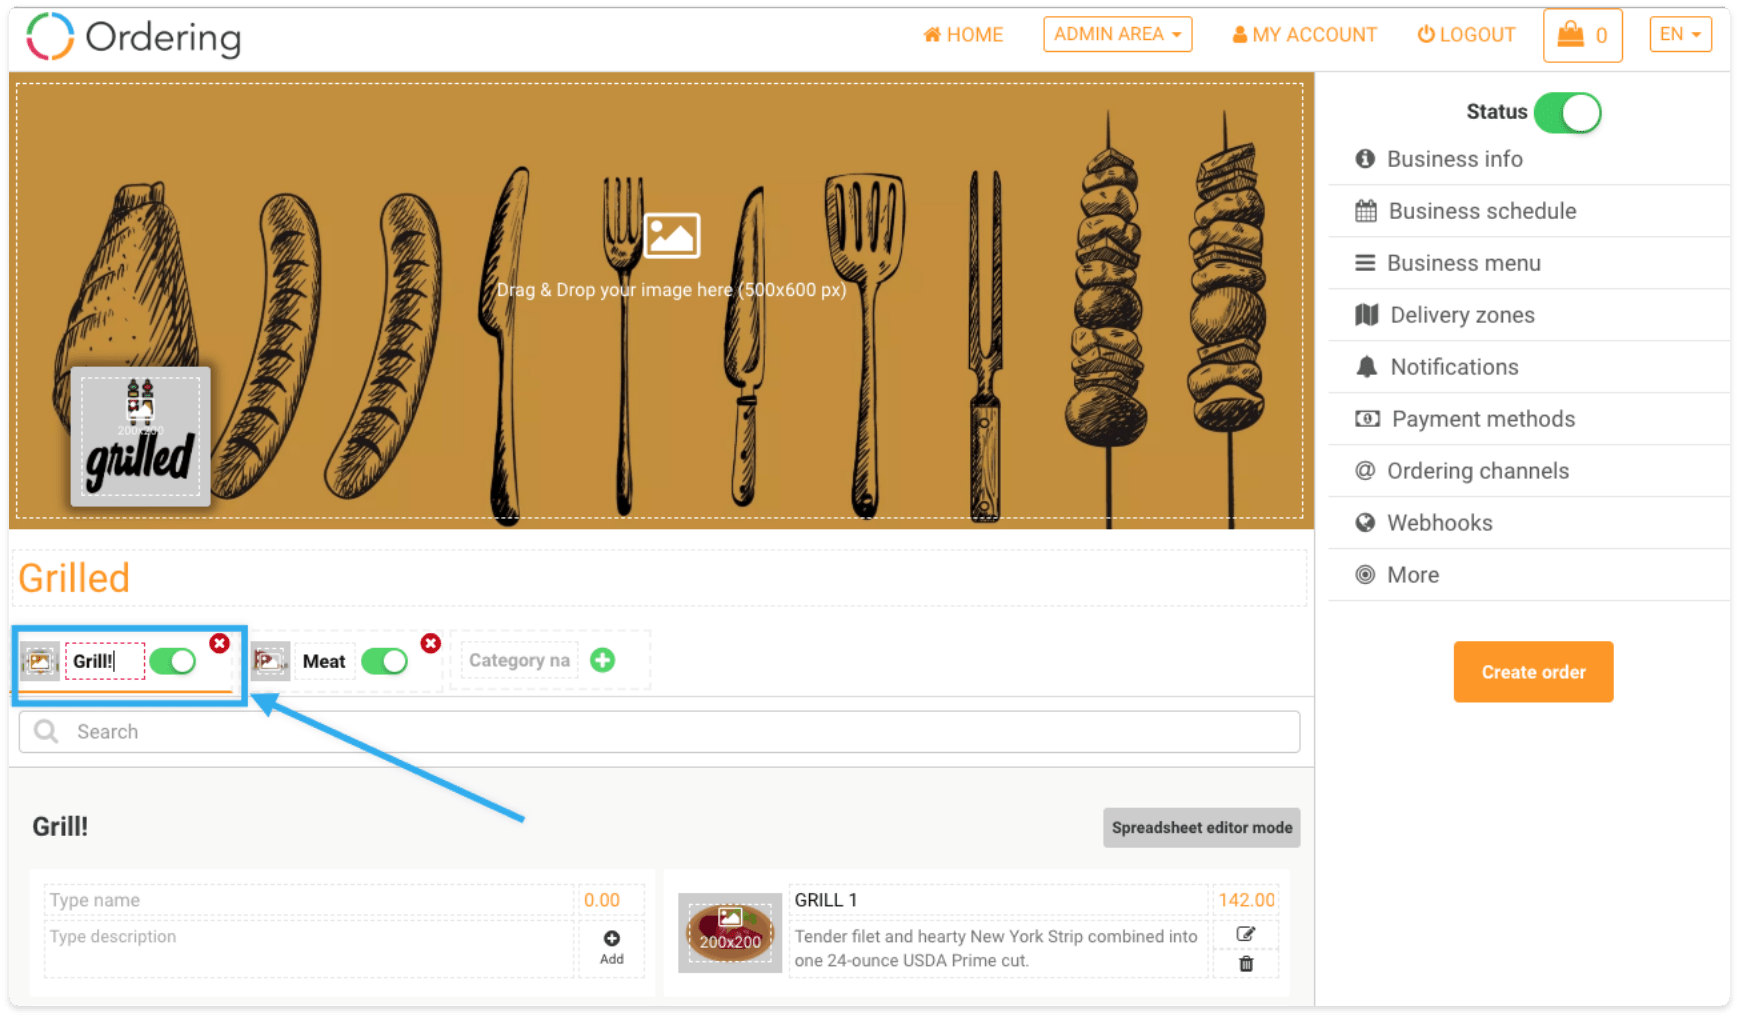Click the product Search field
The height and width of the screenshot is (1018, 1739).
point(659,732)
